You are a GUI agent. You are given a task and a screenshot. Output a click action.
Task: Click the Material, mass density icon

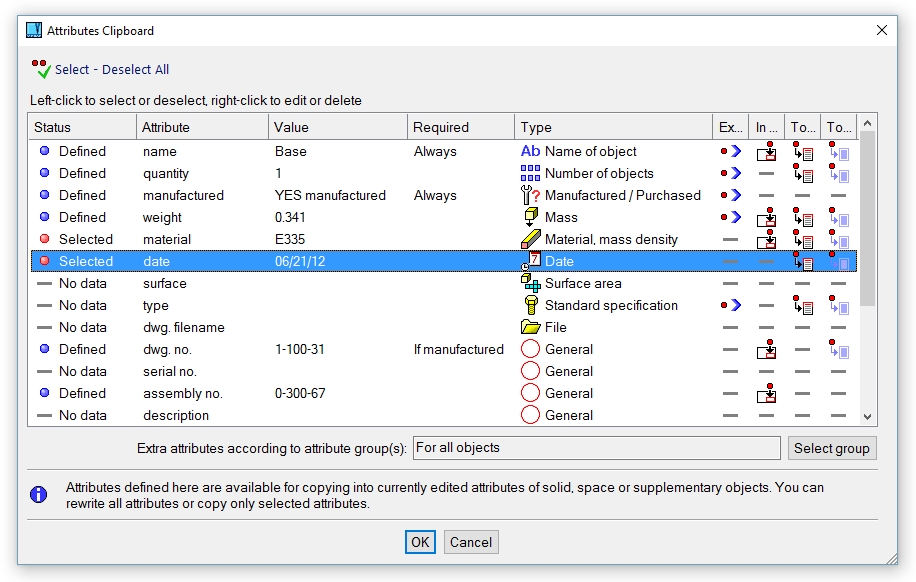530,239
